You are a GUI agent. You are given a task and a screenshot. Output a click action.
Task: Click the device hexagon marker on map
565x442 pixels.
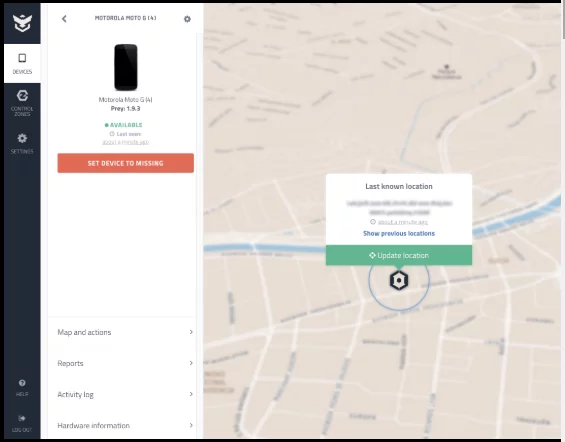point(399,280)
